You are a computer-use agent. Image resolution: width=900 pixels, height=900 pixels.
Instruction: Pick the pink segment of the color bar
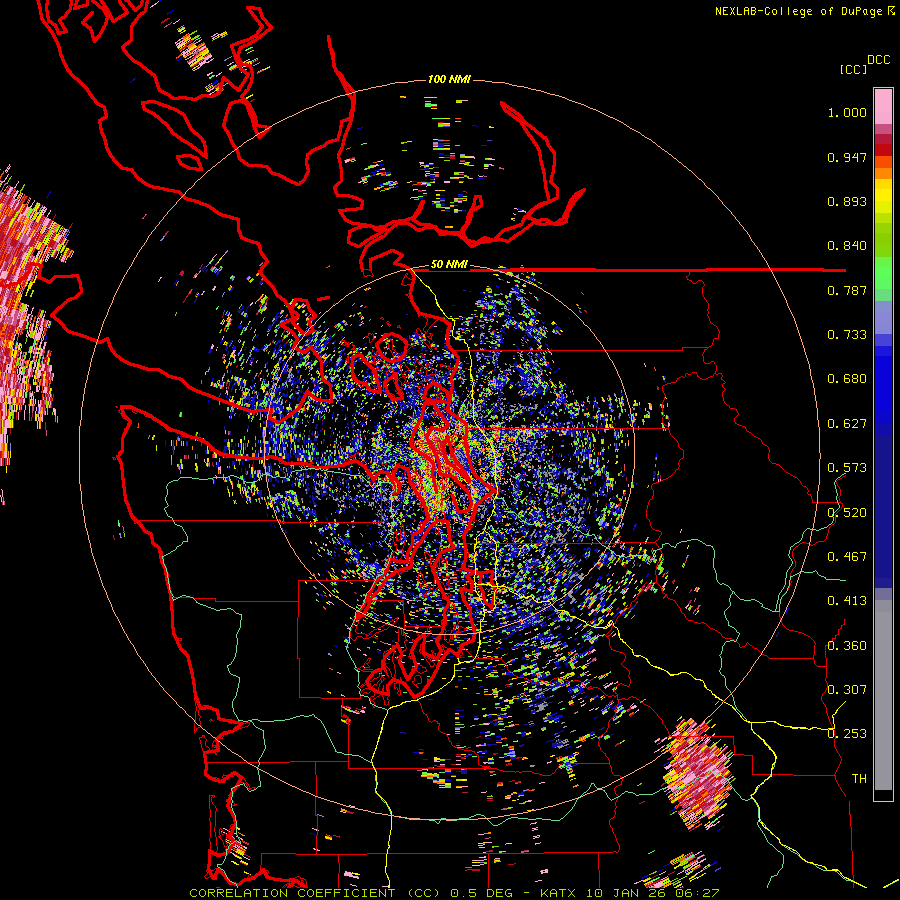(883, 107)
